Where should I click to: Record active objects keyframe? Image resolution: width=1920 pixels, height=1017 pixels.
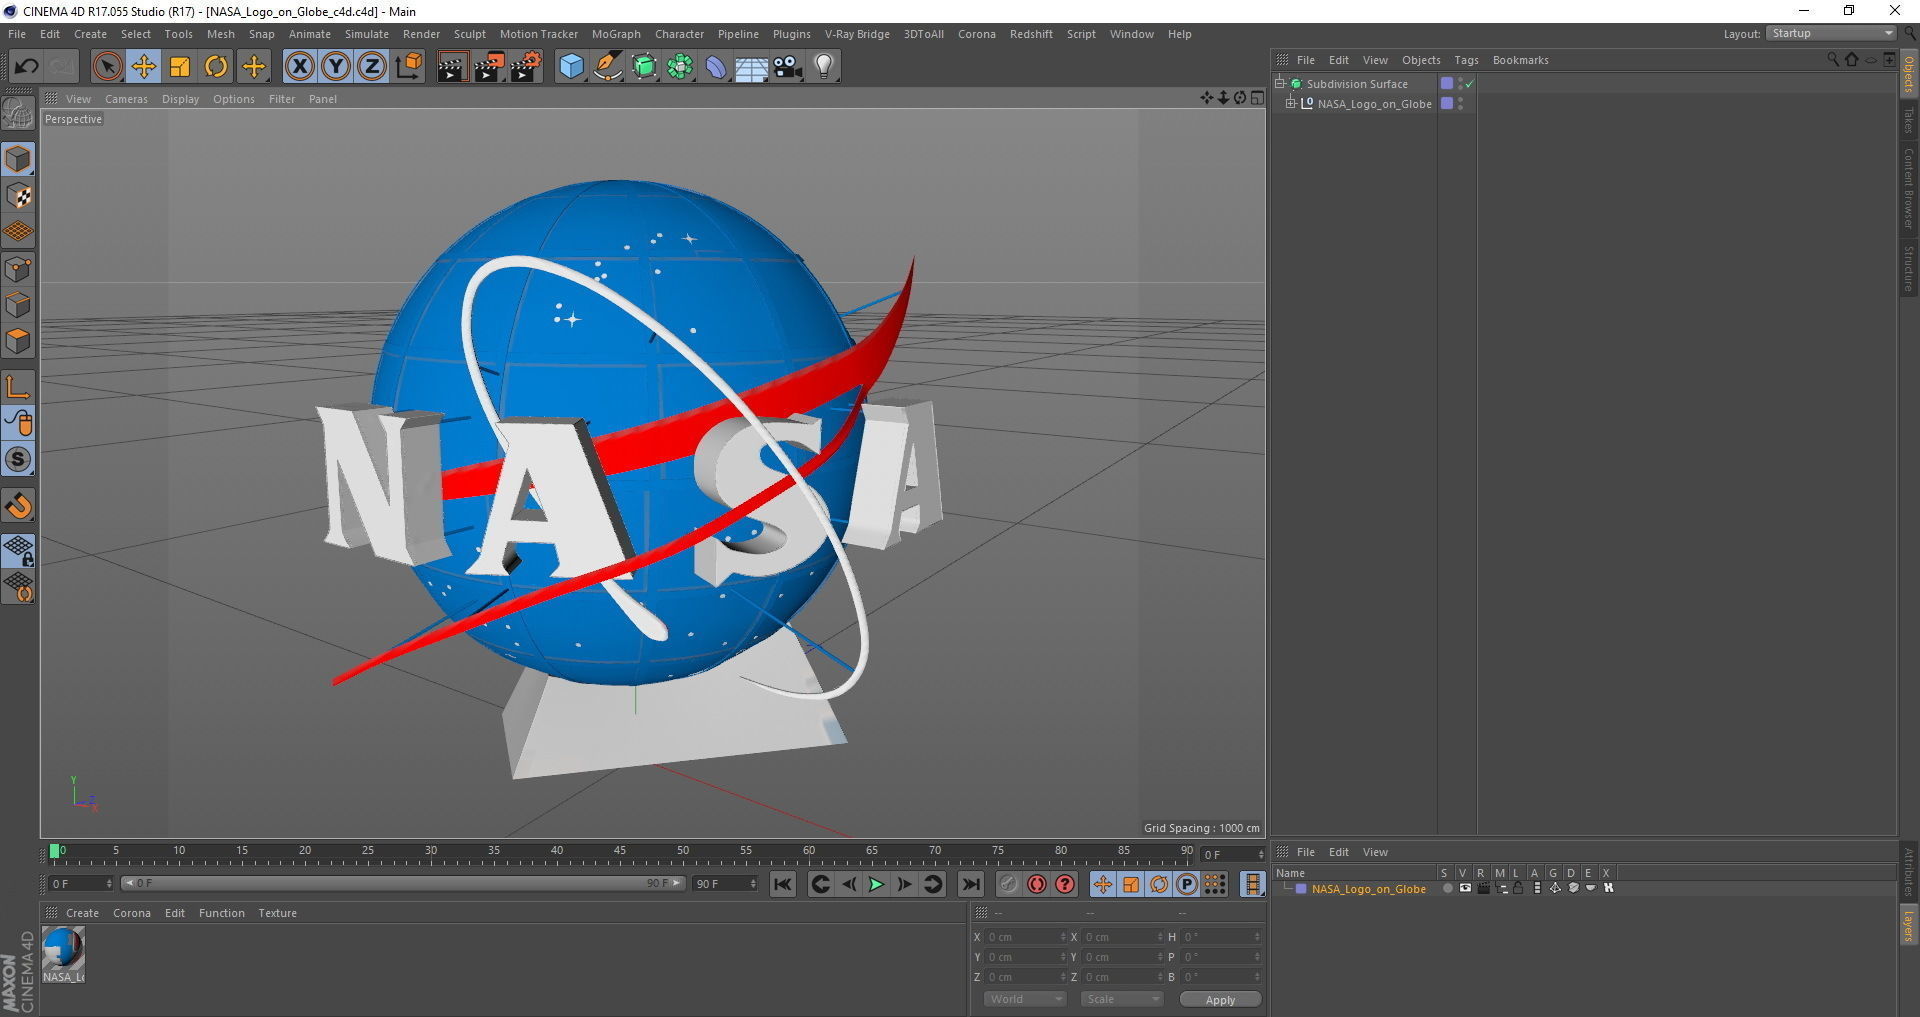1008,884
